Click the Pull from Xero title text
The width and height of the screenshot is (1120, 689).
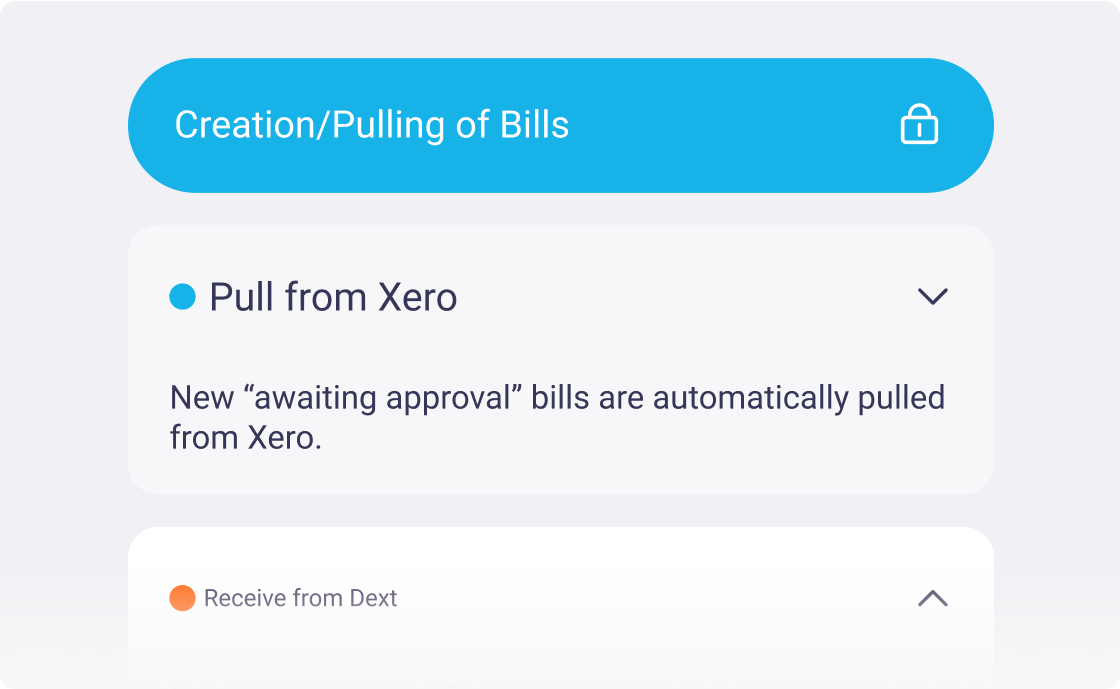click(331, 296)
